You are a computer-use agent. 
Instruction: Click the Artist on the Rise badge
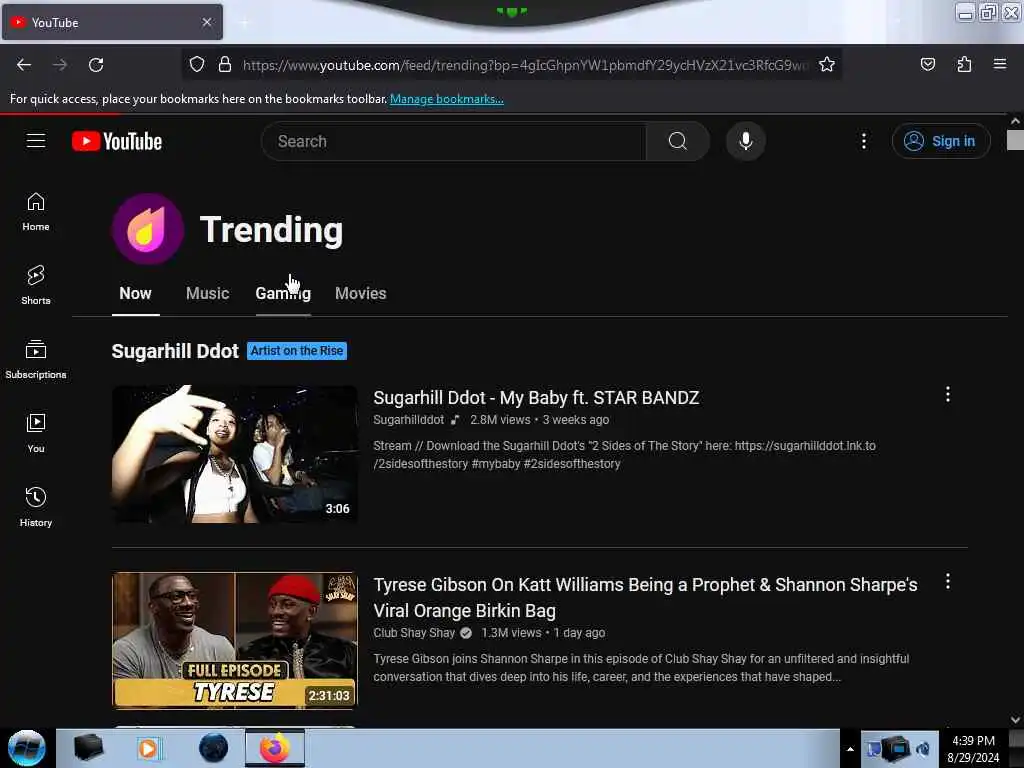297,351
